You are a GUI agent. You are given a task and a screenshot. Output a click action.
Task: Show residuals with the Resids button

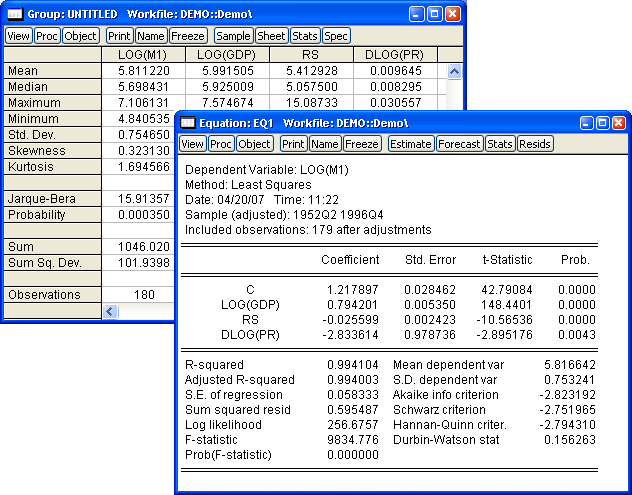[534, 144]
